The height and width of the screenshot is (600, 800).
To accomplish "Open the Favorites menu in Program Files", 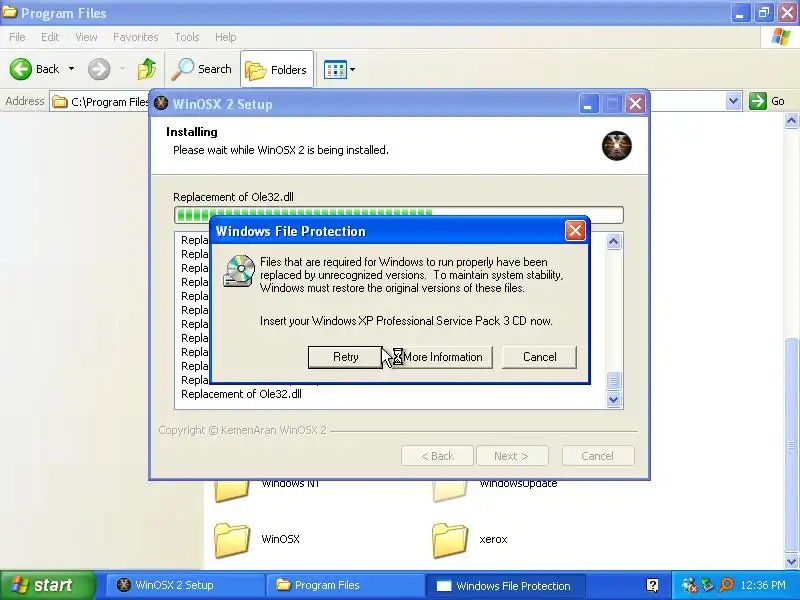I will (x=136, y=37).
